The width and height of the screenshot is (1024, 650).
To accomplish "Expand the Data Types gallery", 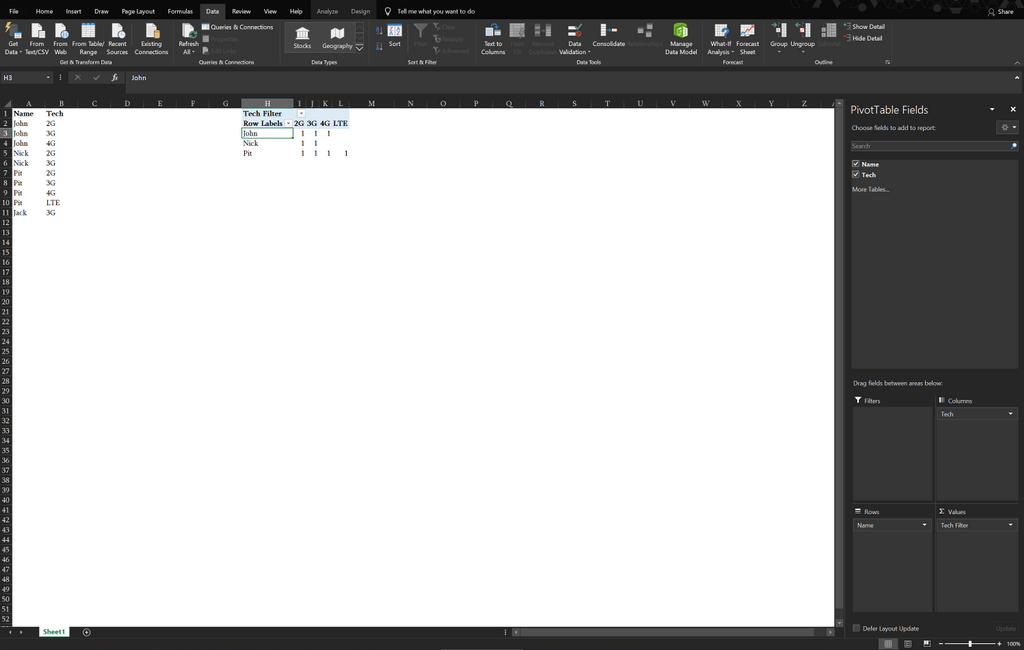I will tap(359, 48).
